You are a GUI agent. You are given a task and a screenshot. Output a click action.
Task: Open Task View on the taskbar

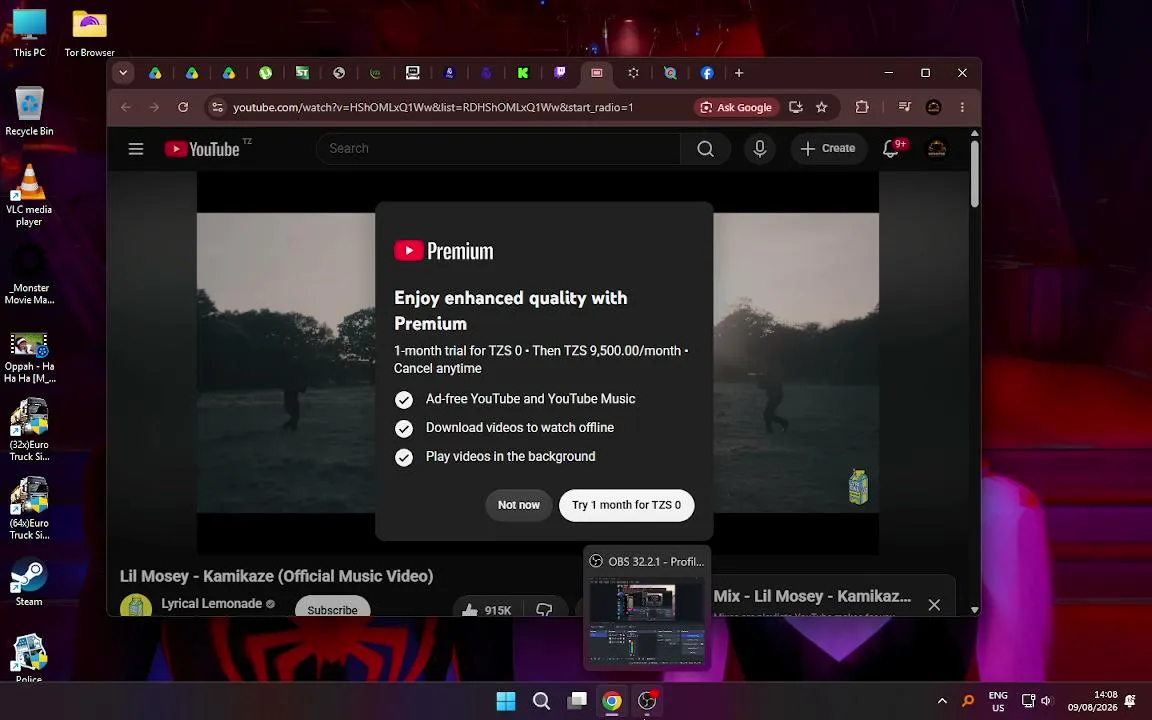tap(577, 702)
